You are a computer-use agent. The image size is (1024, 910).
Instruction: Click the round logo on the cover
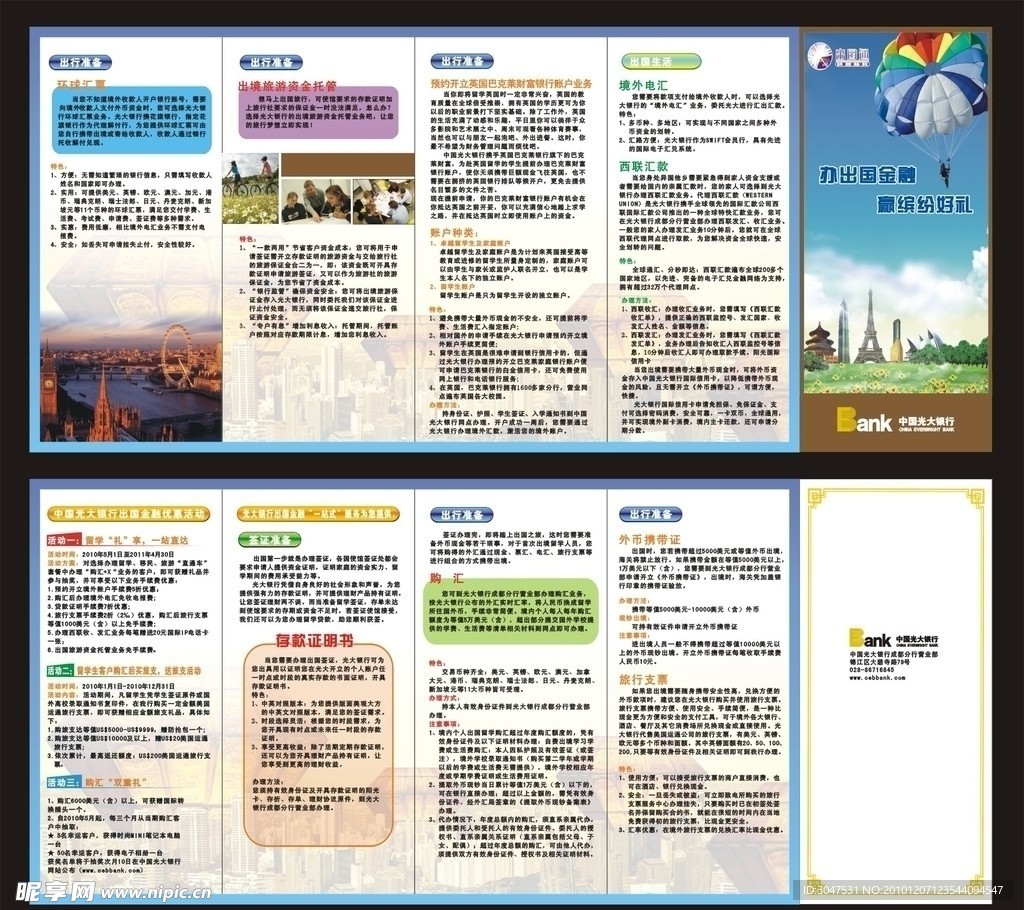pyautogui.click(x=820, y=55)
